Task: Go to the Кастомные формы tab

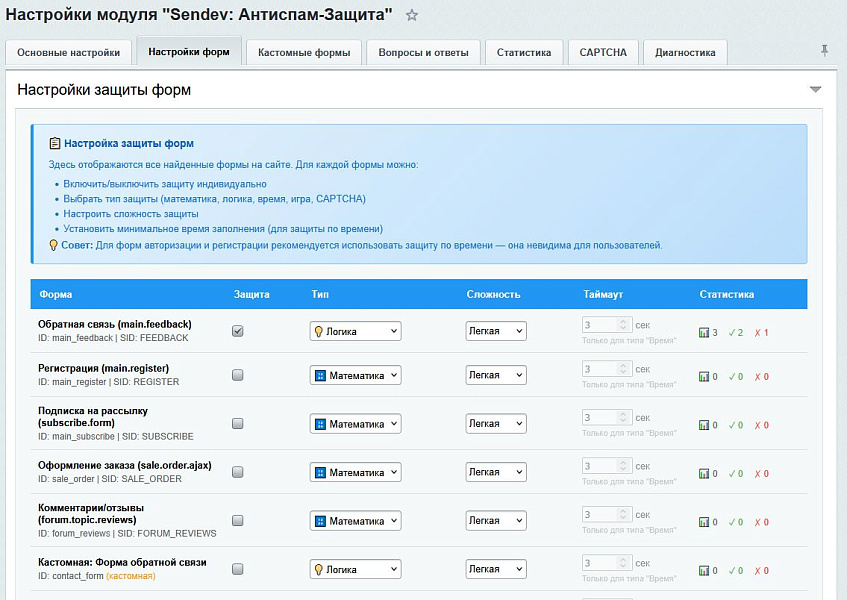Action: tap(303, 53)
